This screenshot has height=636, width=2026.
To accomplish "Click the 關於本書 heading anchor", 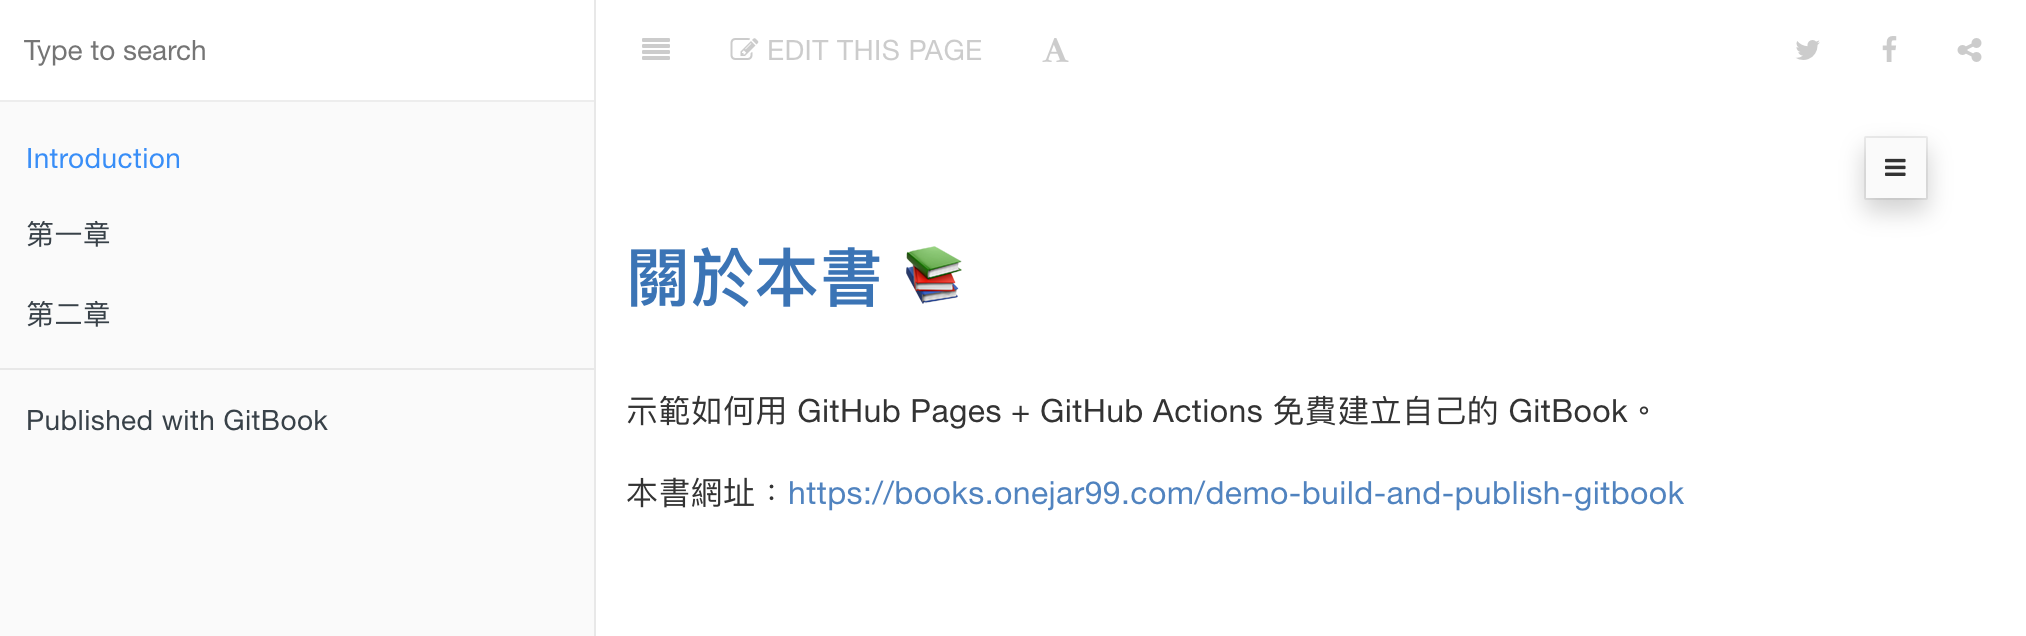I will coord(754,278).
